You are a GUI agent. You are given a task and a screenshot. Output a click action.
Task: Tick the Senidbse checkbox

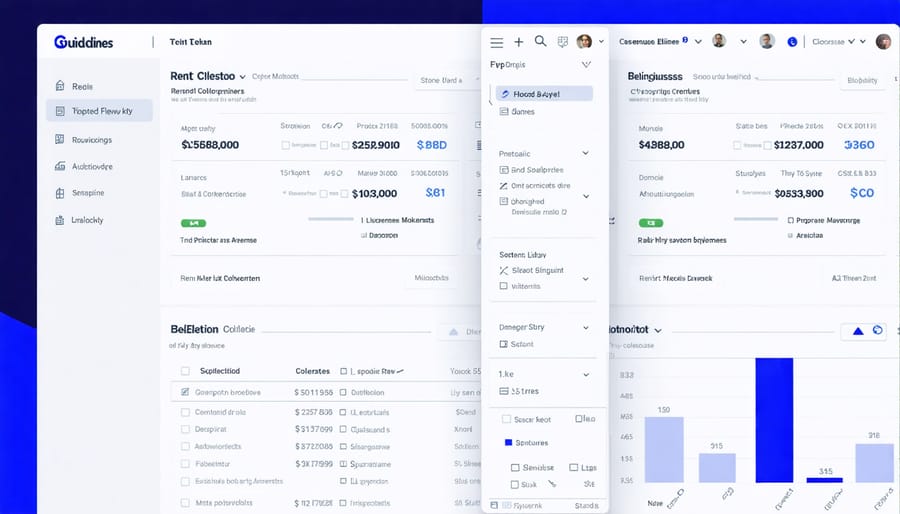tap(515, 468)
